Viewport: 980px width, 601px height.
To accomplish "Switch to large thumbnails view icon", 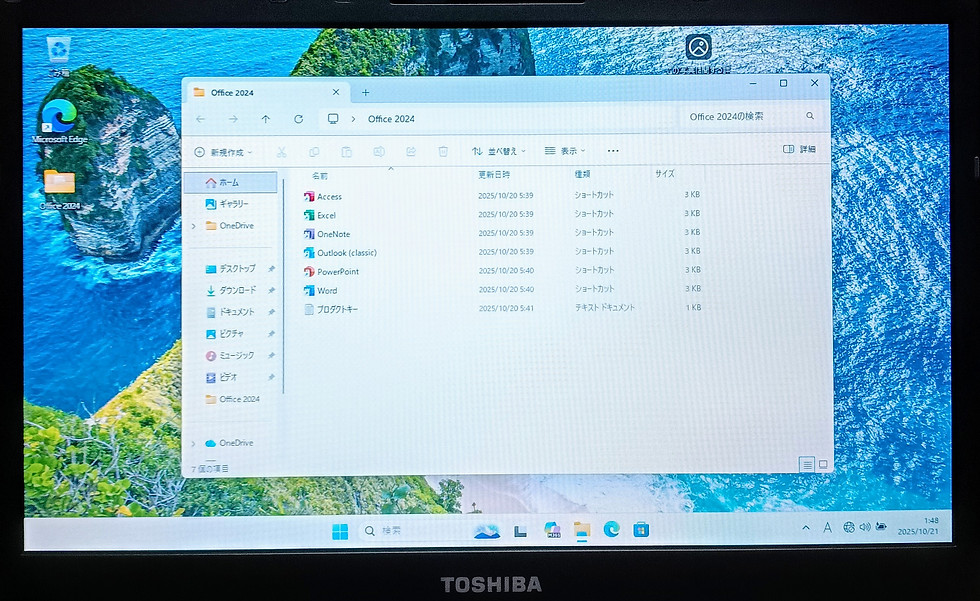I will coord(823,465).
